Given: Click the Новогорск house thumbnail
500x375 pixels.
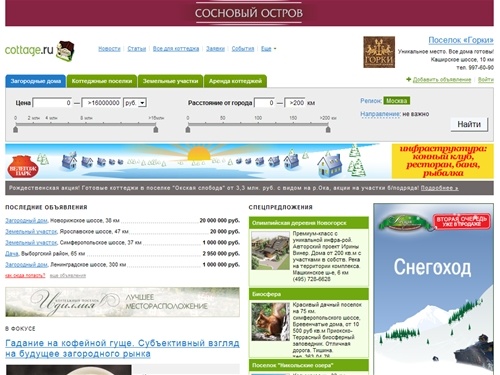Looking at the screenshot, I should [x=270, y=251].
